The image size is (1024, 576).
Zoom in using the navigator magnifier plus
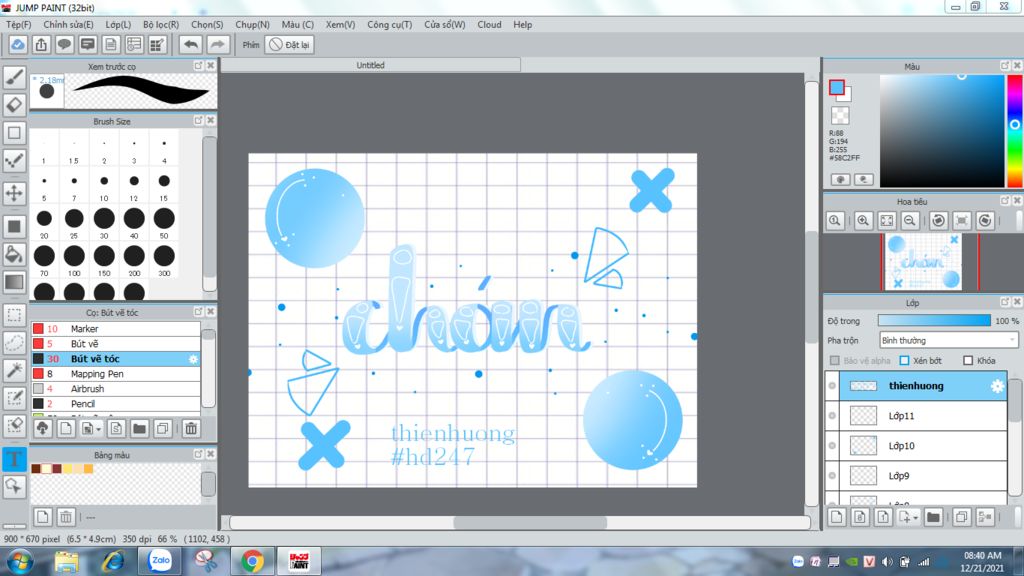coord(863,221)
